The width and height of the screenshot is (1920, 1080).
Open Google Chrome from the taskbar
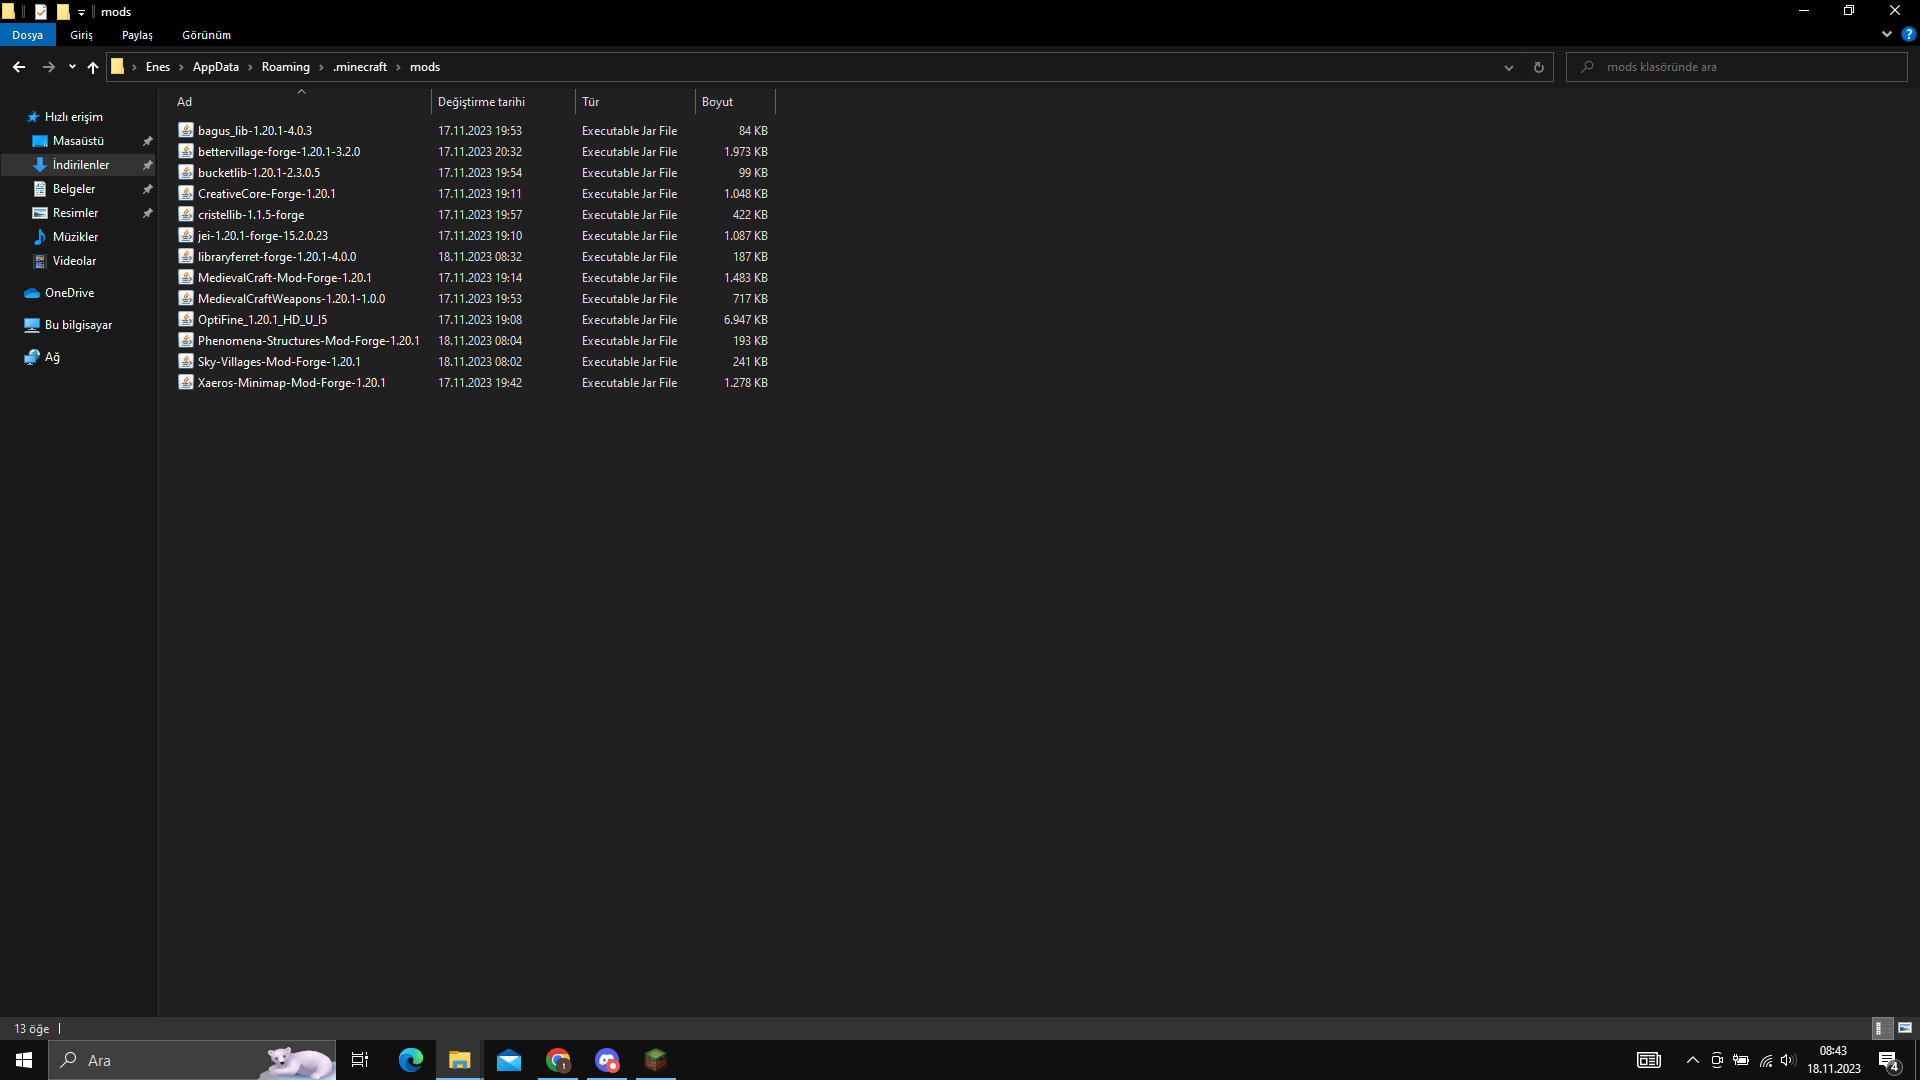click(558, 1060)
